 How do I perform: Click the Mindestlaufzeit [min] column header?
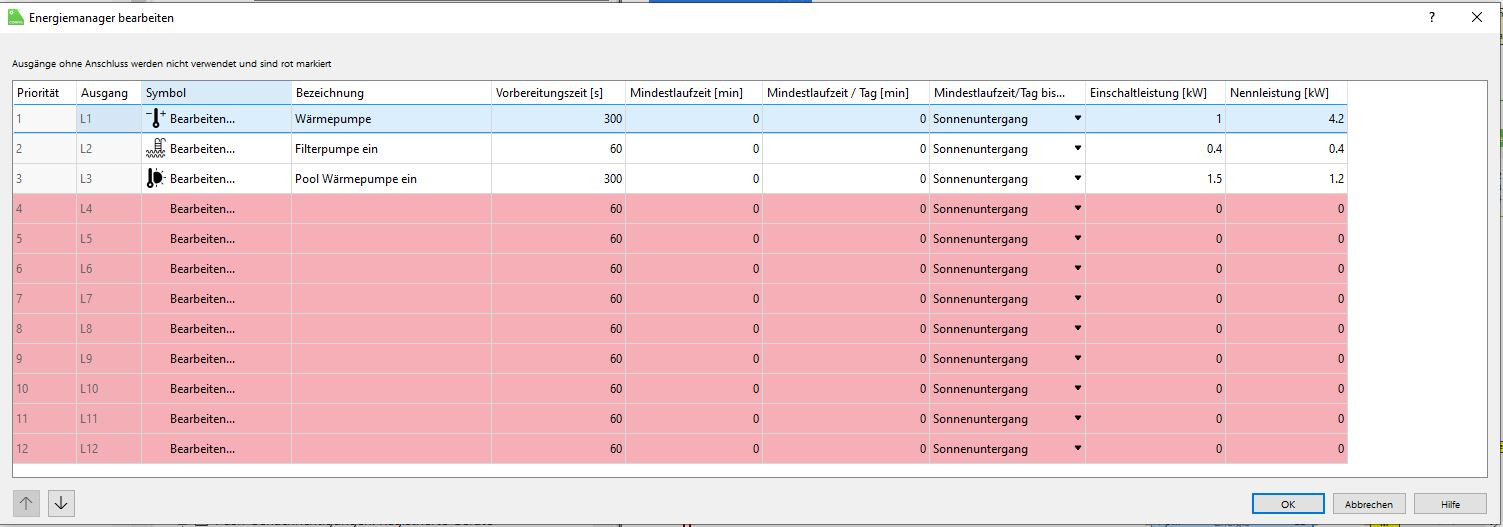[694, 92]
